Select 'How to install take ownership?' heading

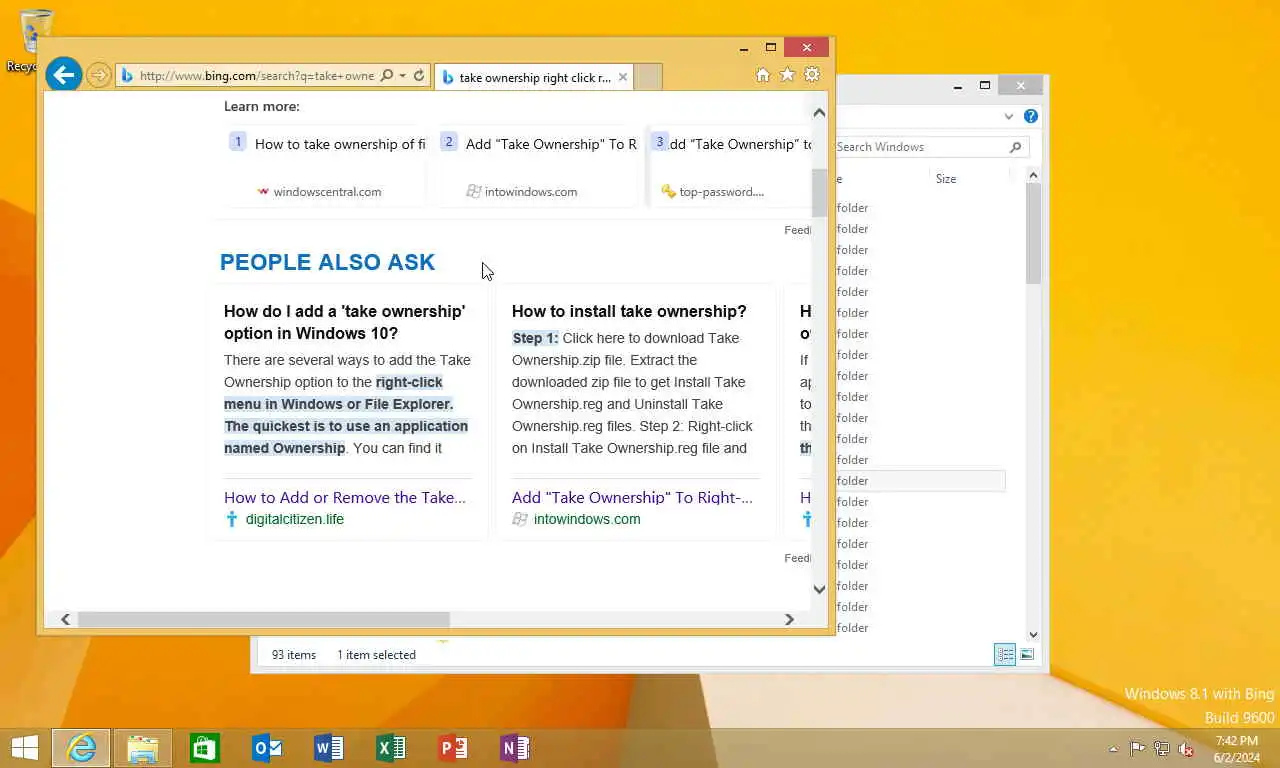(x=629, y=311)
